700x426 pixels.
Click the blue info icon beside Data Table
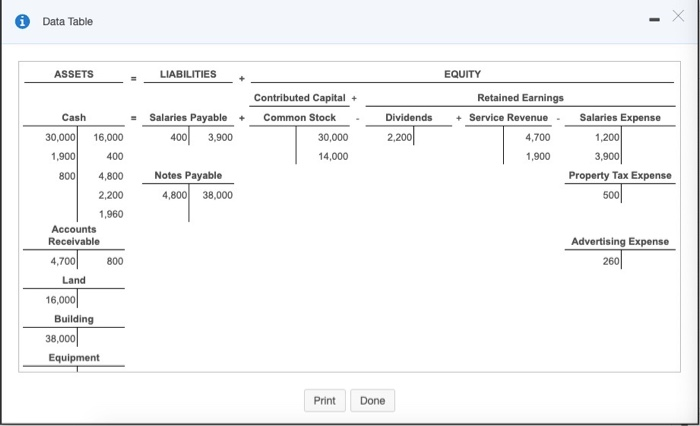point(22,21)
